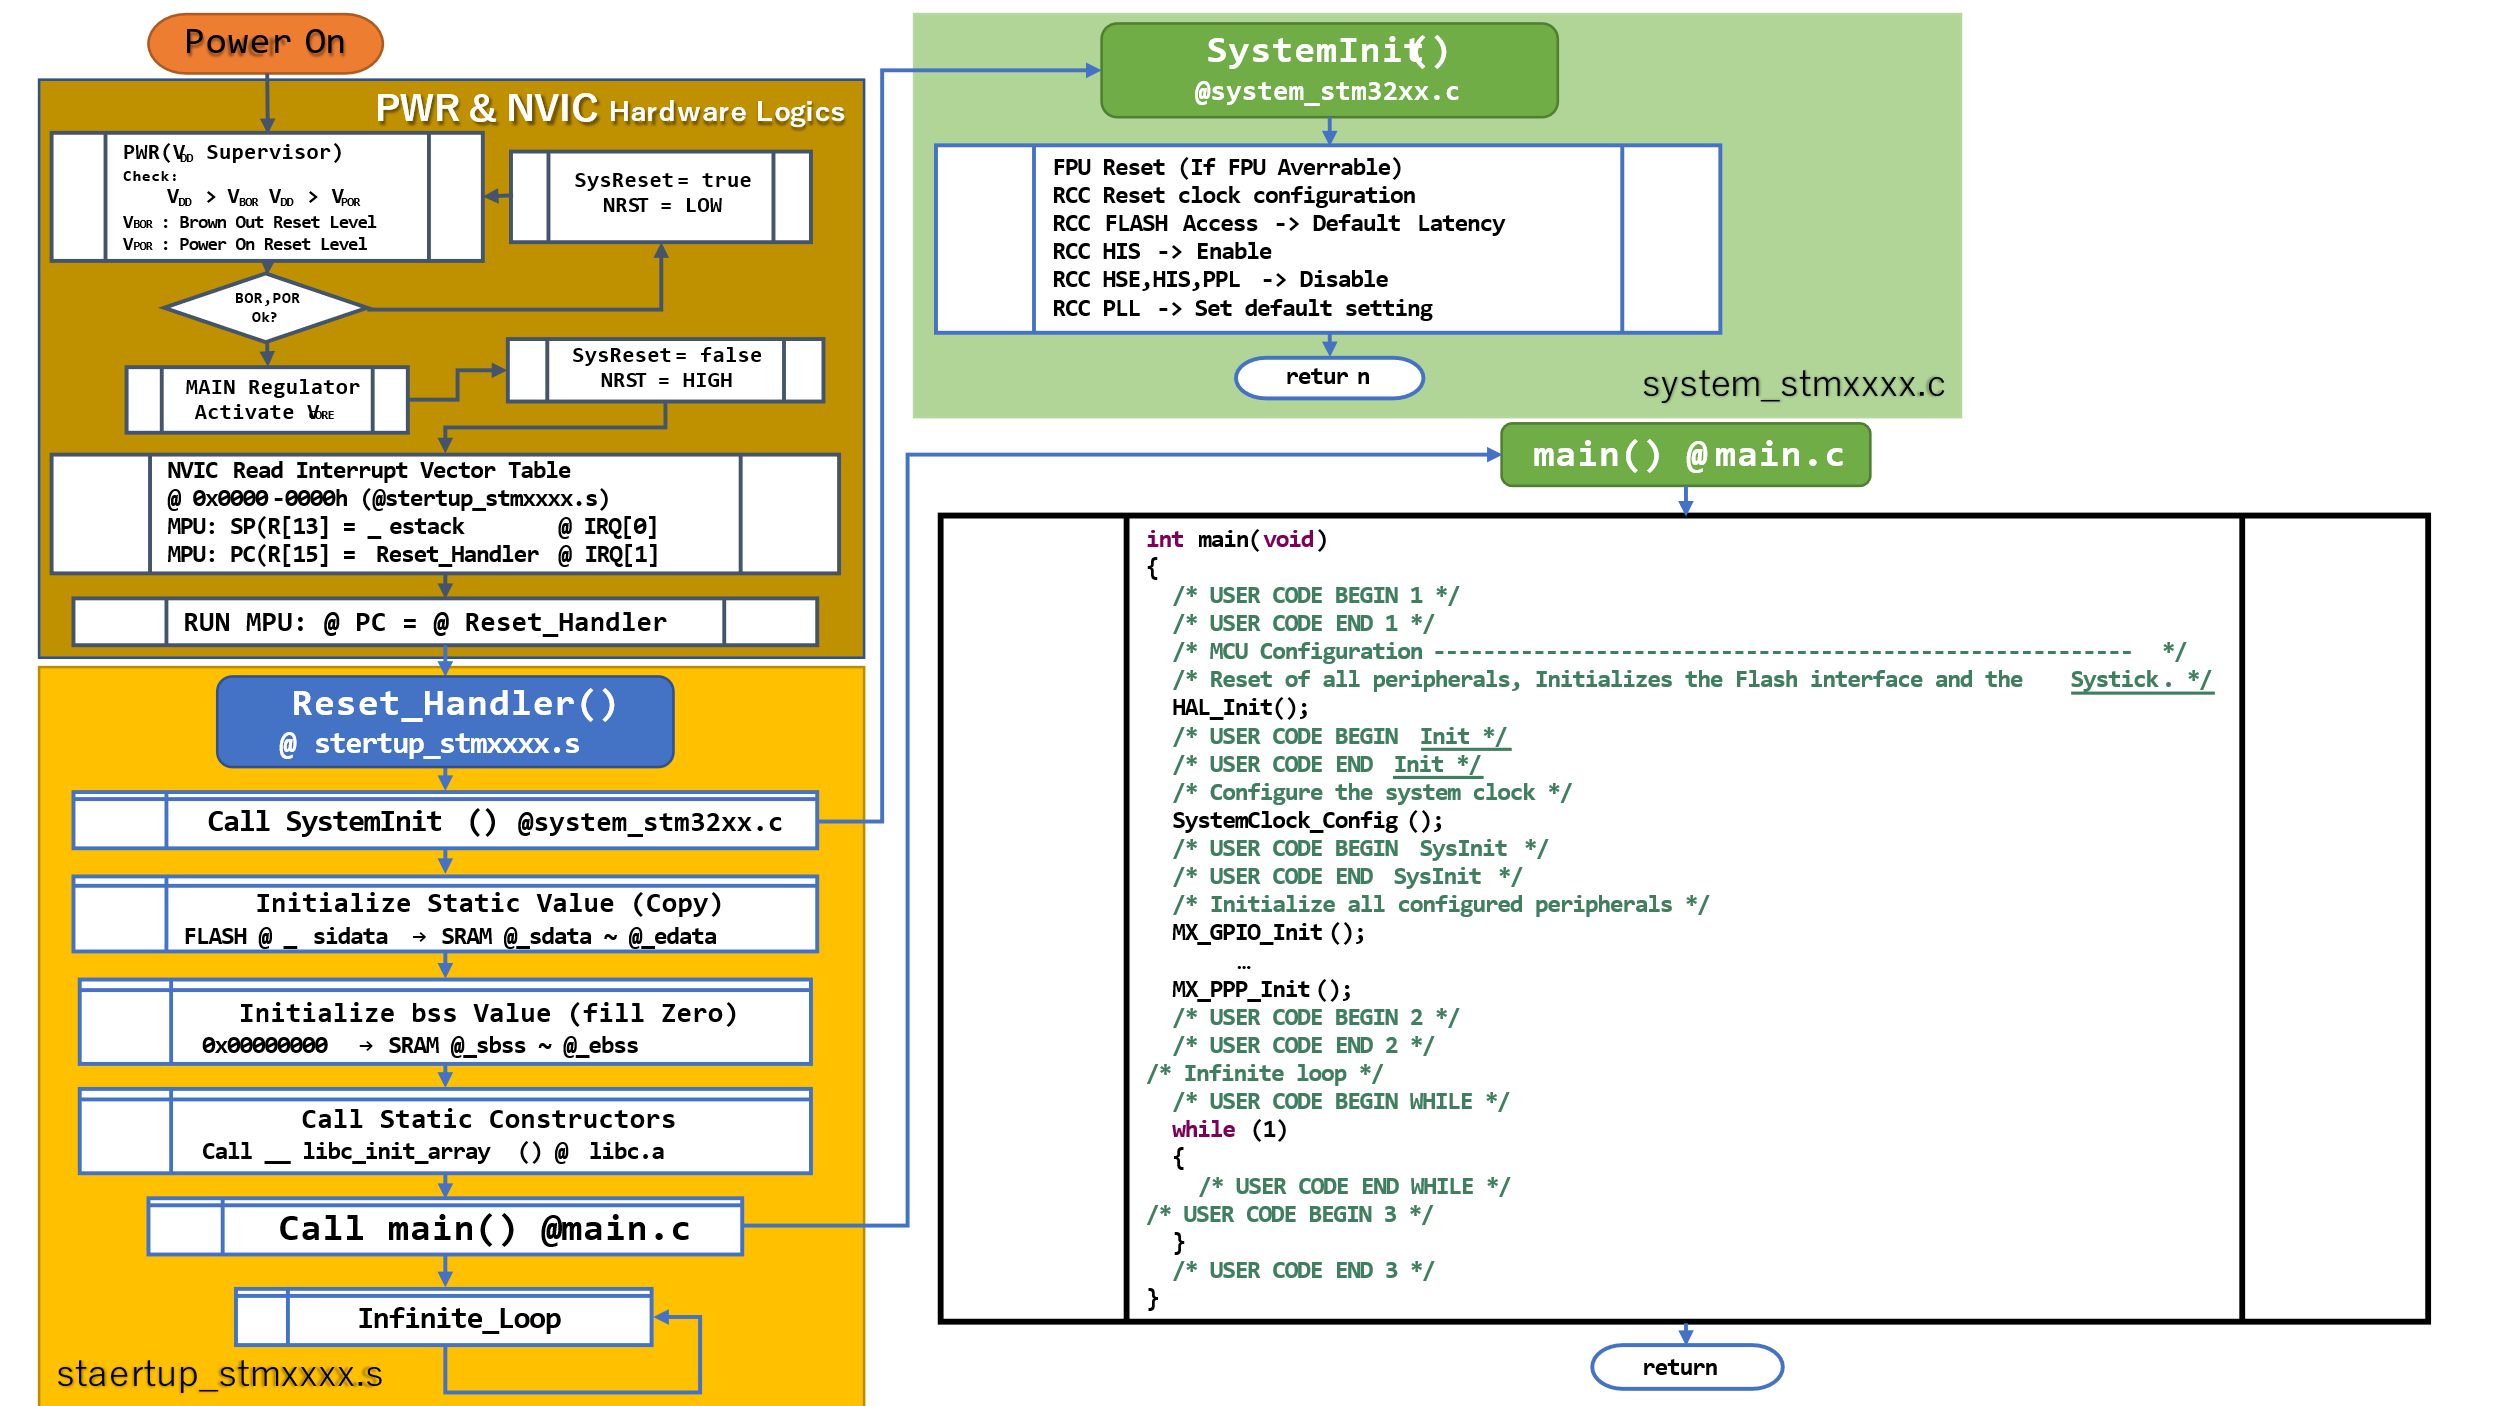Select the PWR(VDD Supervisor) check box
Viewport: 2500px width, 1406px height.
tap(267, 197)
